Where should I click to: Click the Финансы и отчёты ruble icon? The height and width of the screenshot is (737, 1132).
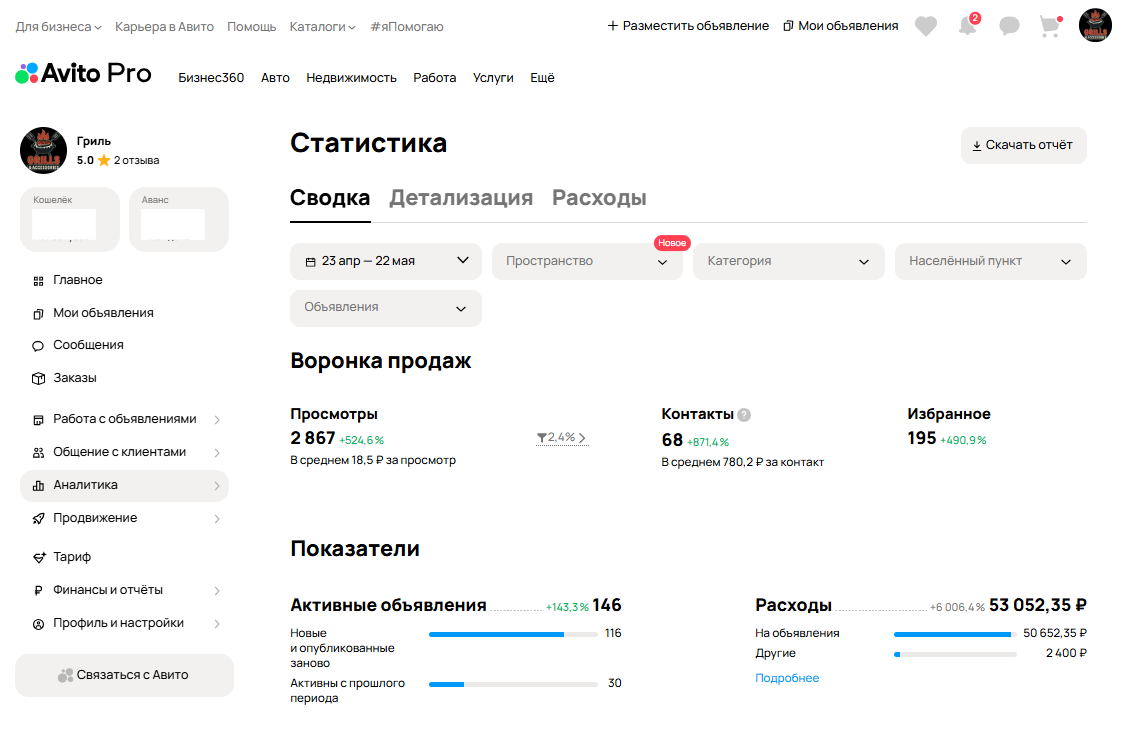pos(38,590)
